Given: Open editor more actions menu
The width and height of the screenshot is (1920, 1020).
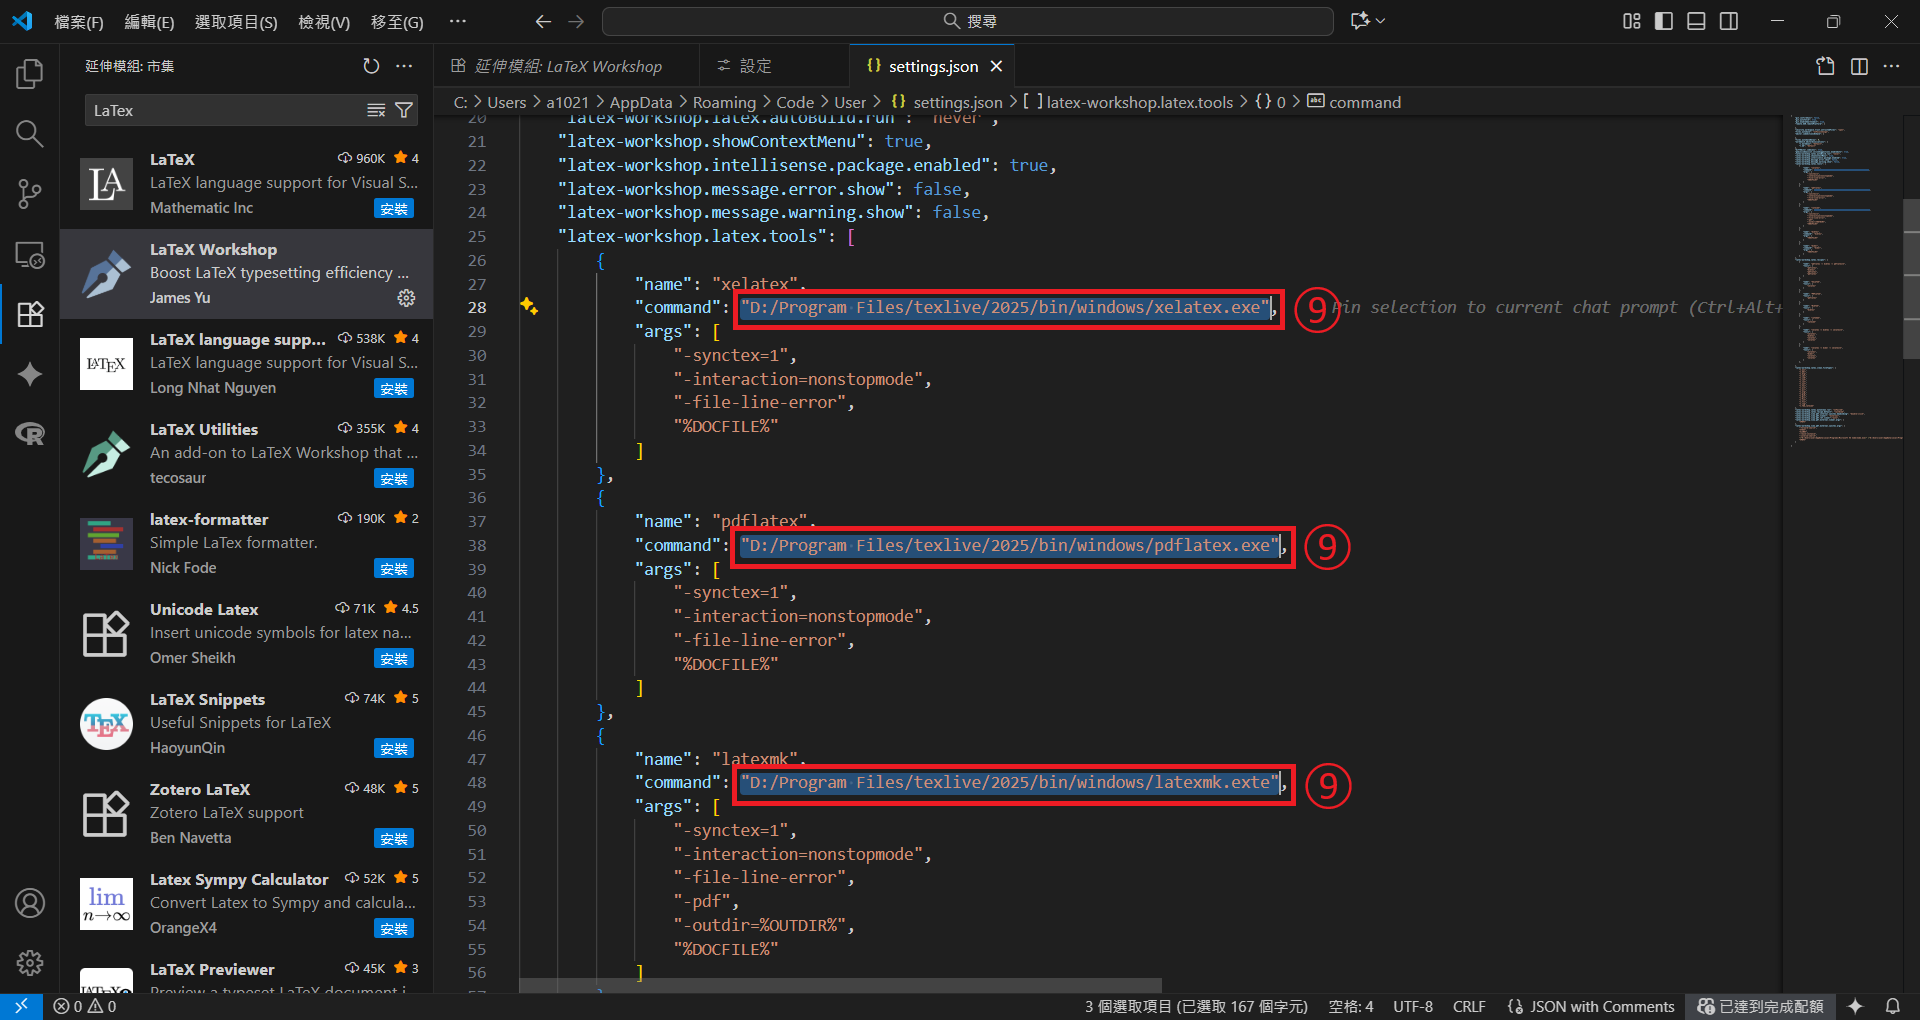Looking at the screenshot, I should pyautogui.click(x=1891, y=66).
